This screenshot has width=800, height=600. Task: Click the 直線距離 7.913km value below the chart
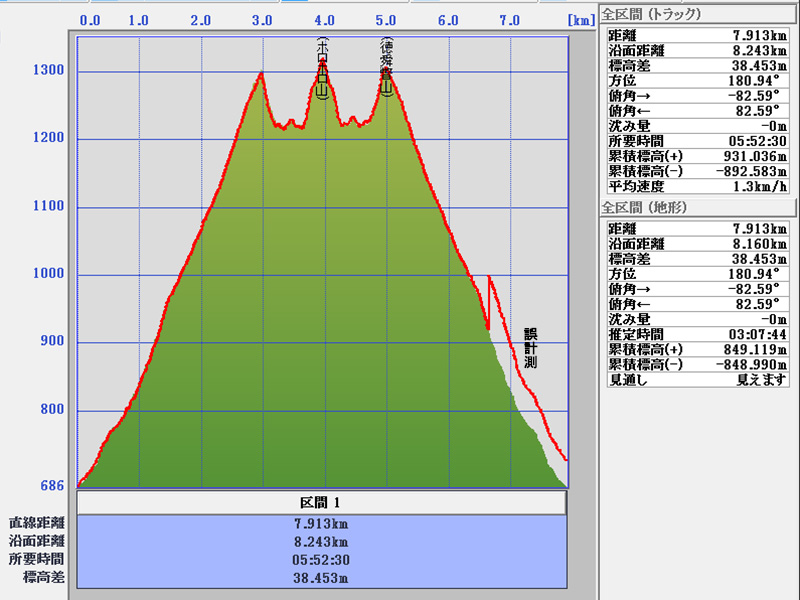pos(322,523)
